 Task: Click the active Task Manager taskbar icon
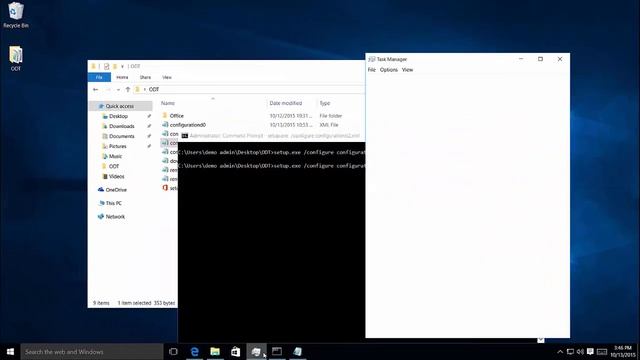tap(256, 351)
